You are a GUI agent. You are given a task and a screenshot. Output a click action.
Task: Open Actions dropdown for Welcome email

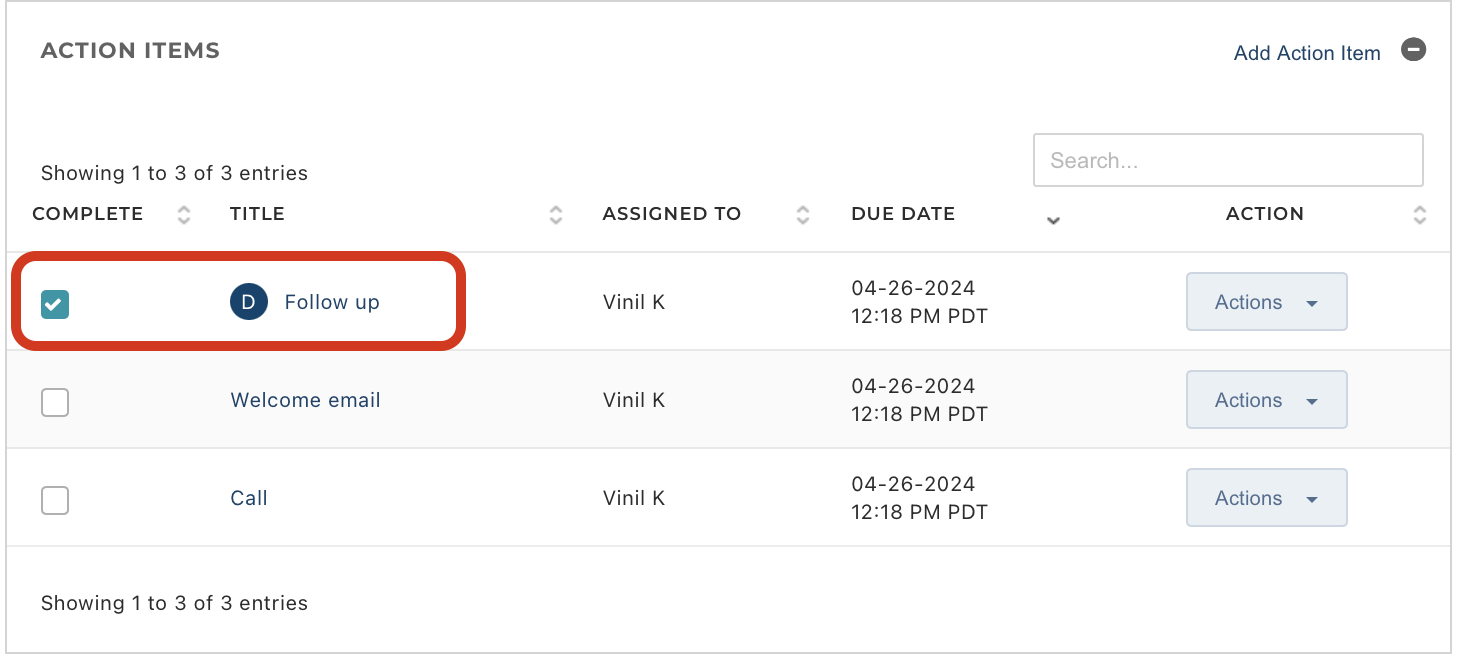(x=1267, y=400)
